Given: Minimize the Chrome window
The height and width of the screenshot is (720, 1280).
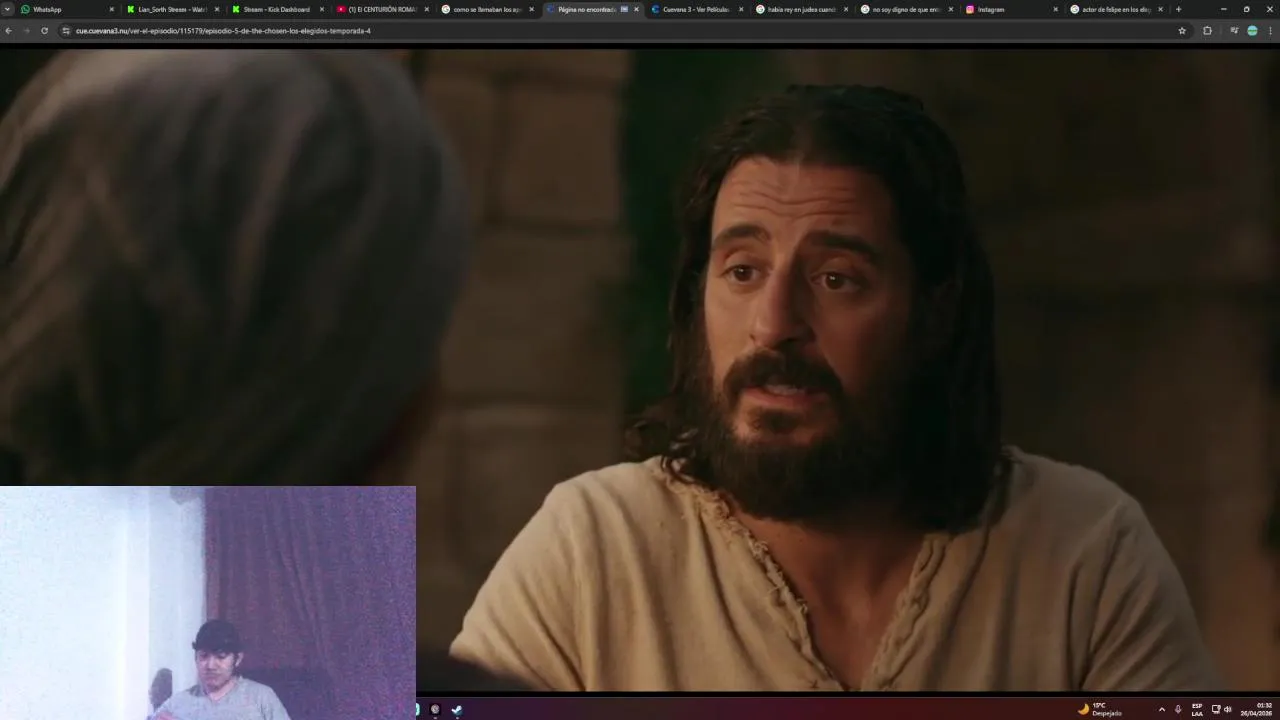Looking at the screenshot, I should [1223, 9].
